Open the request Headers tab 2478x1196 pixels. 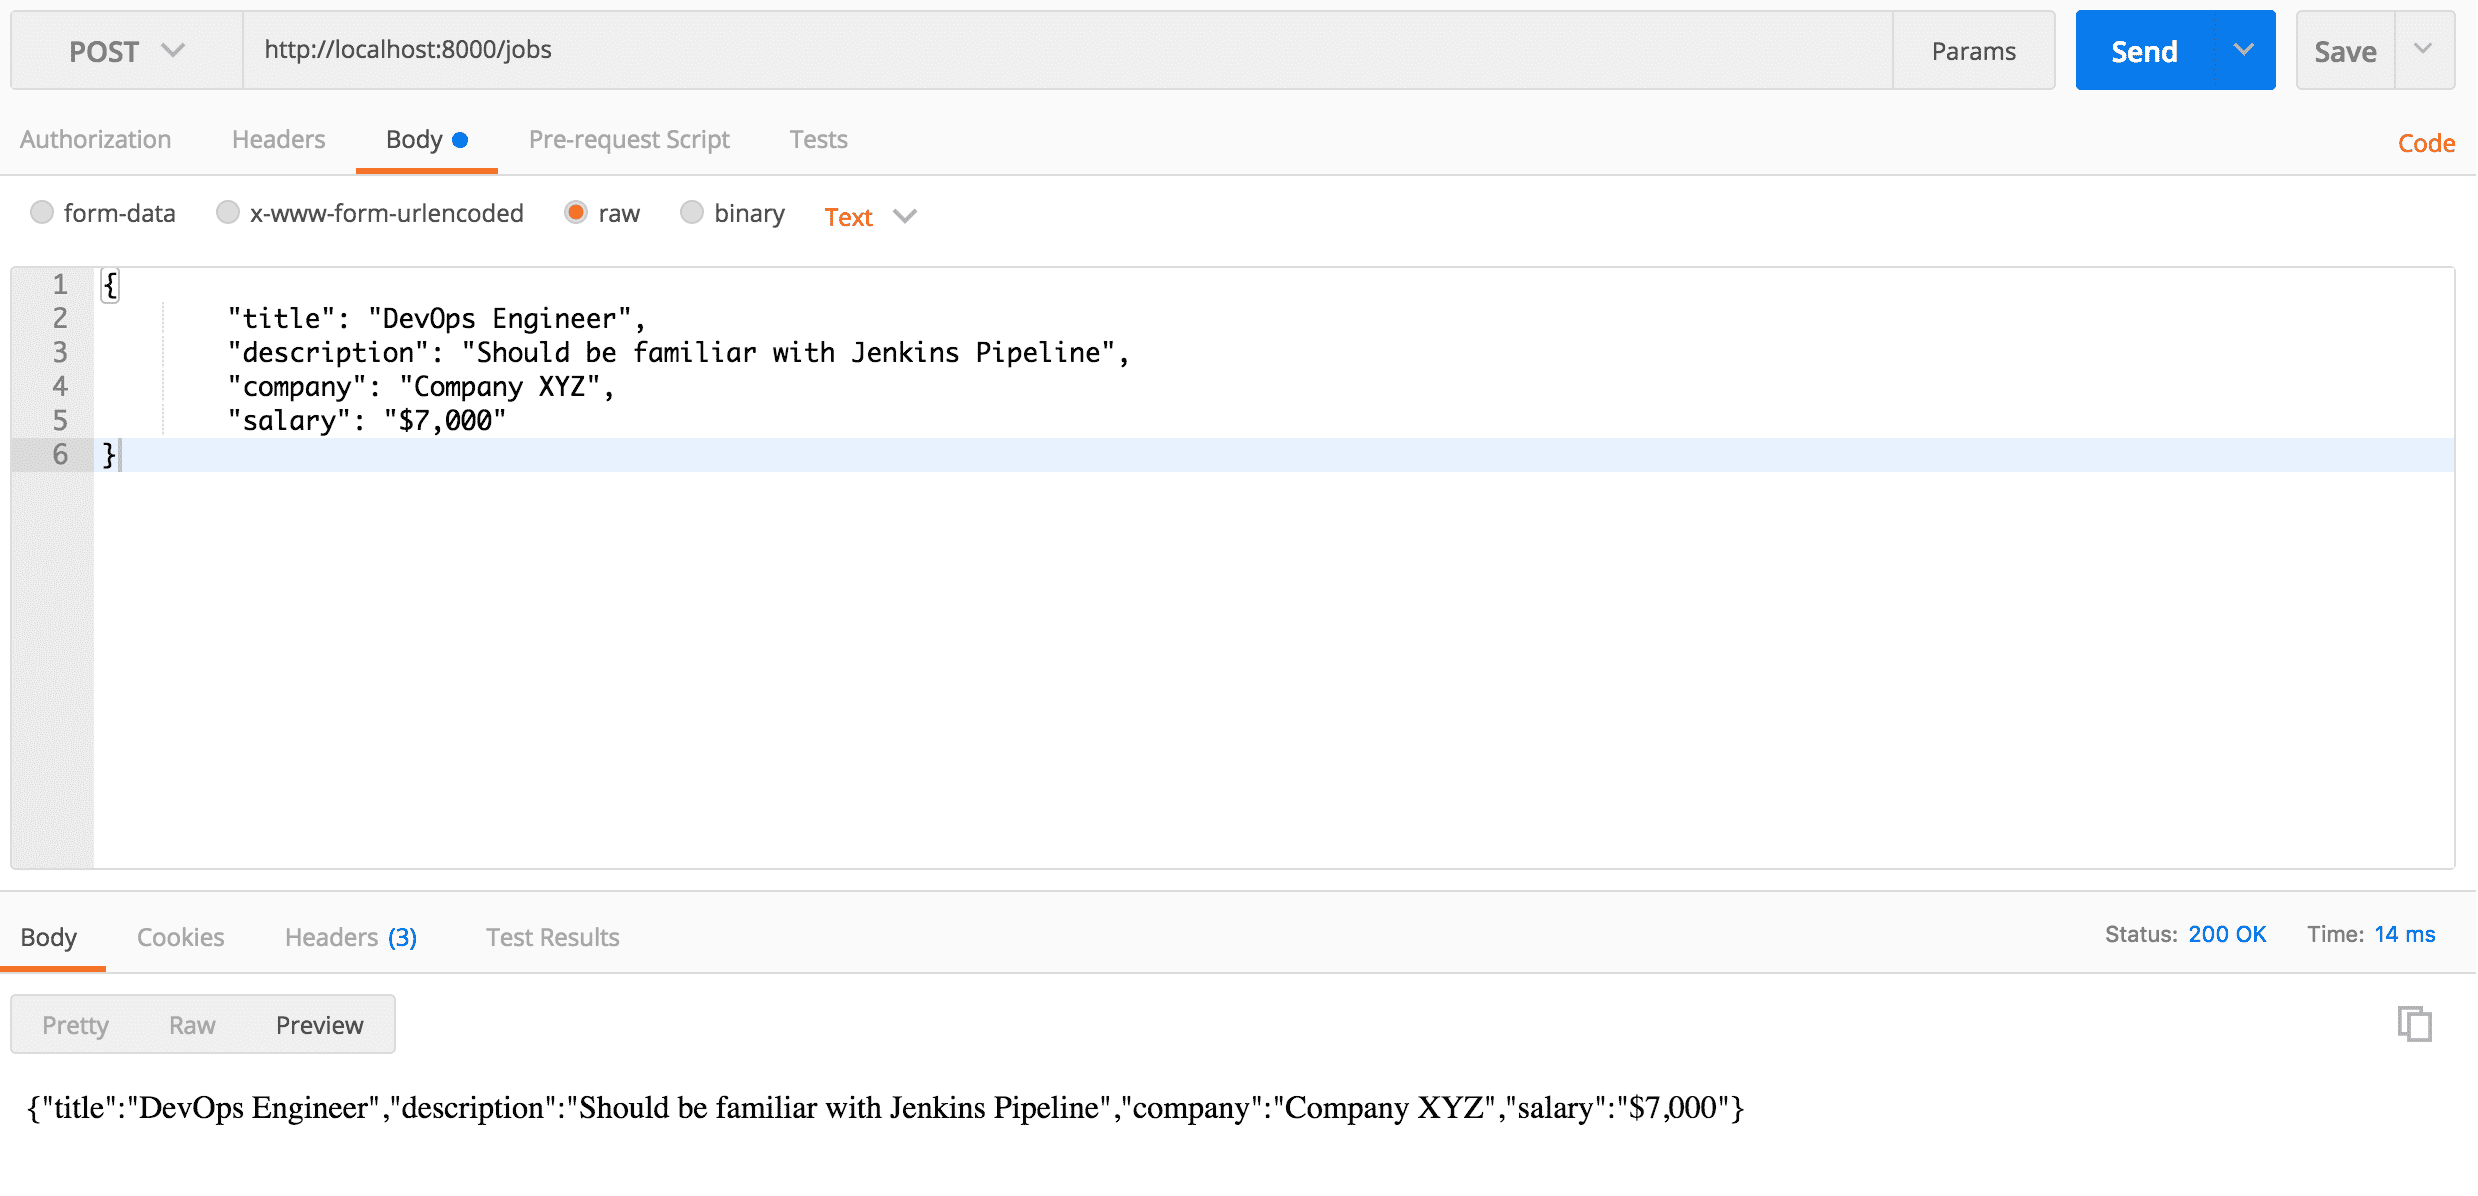(278, 139)
